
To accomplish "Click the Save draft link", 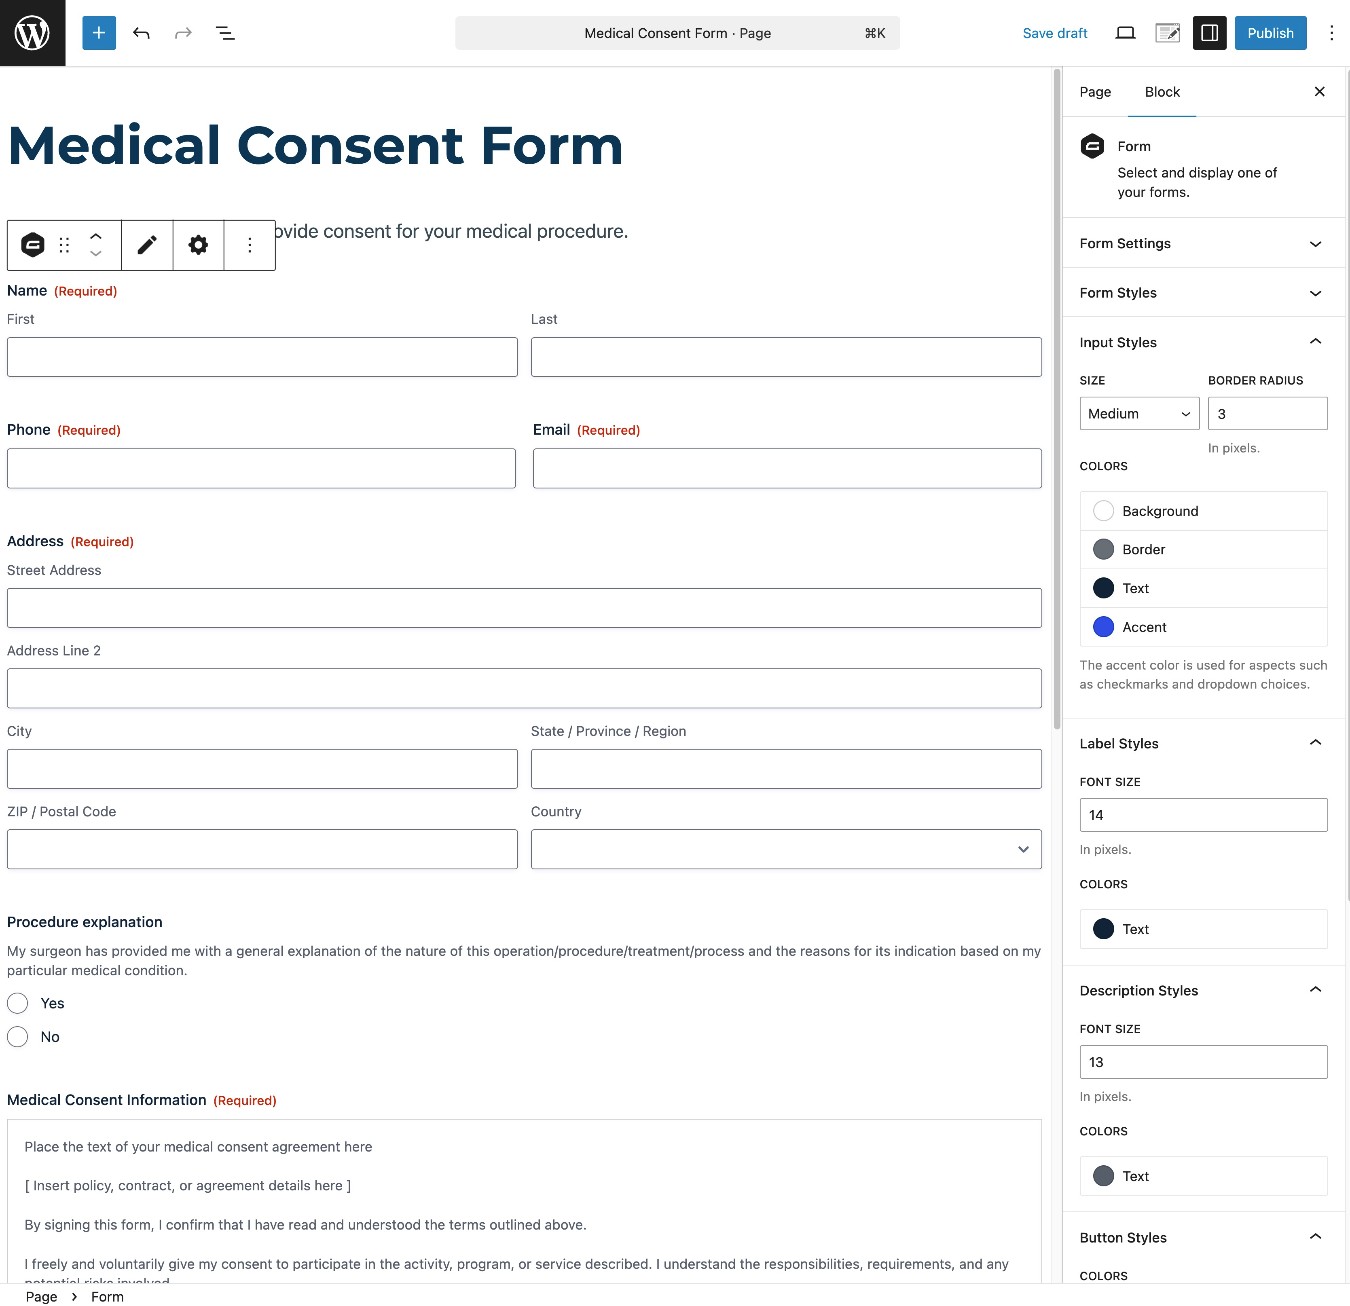I will tap(1055, 33).
